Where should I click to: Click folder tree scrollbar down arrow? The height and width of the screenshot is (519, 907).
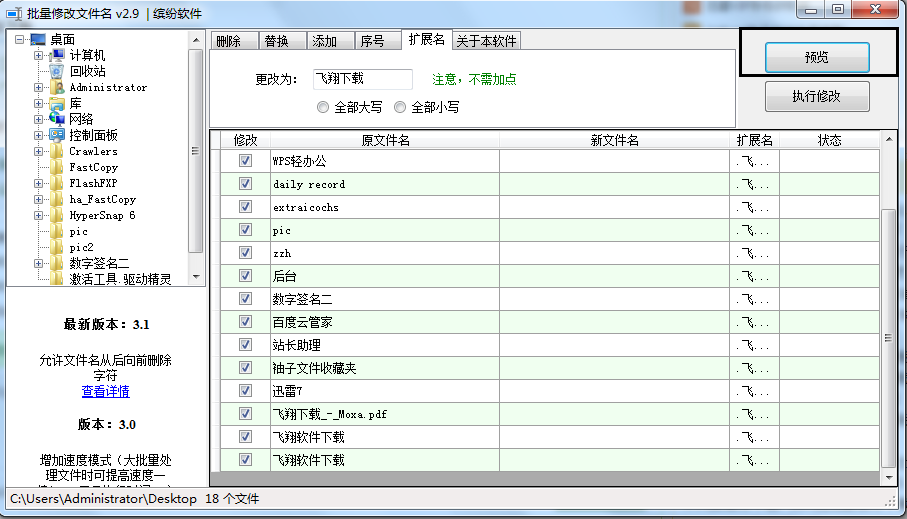[x=196, y=277]
